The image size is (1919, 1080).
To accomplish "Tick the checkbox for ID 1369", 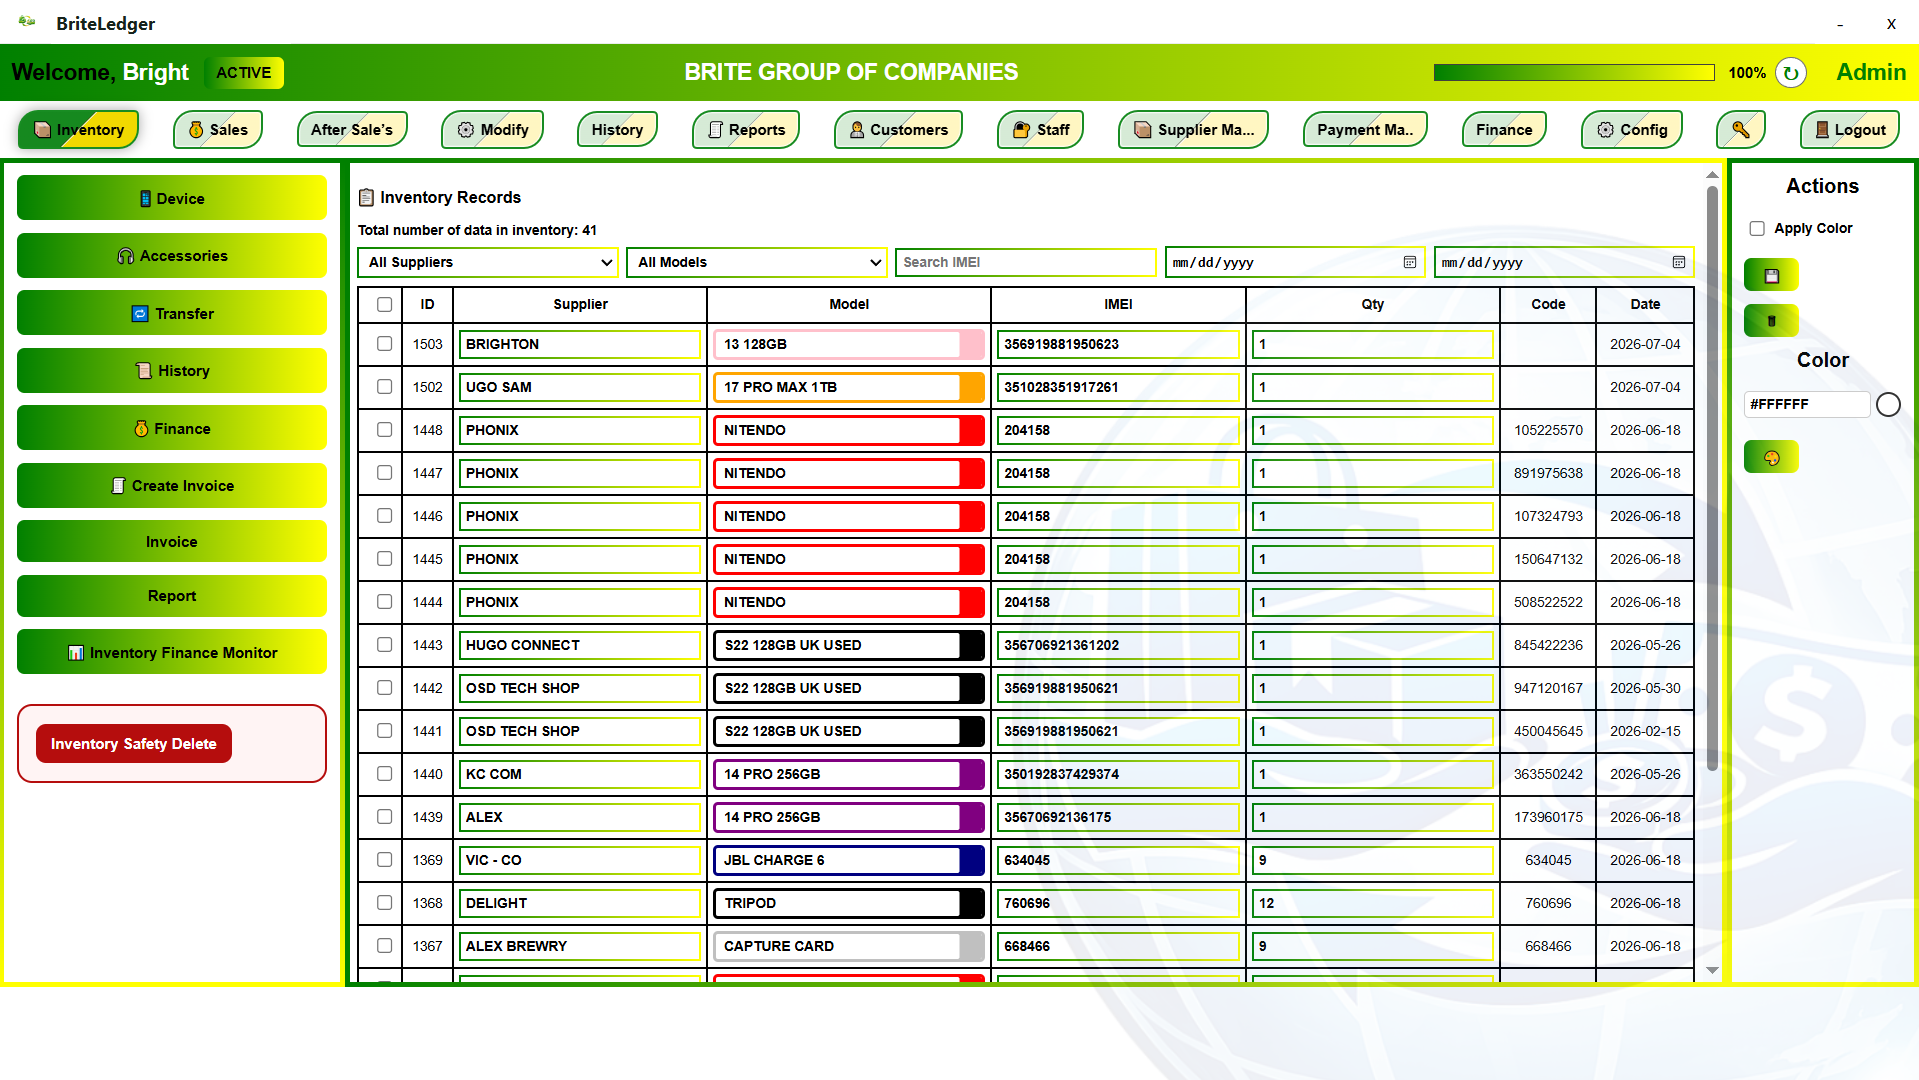I will coord(384,860).
